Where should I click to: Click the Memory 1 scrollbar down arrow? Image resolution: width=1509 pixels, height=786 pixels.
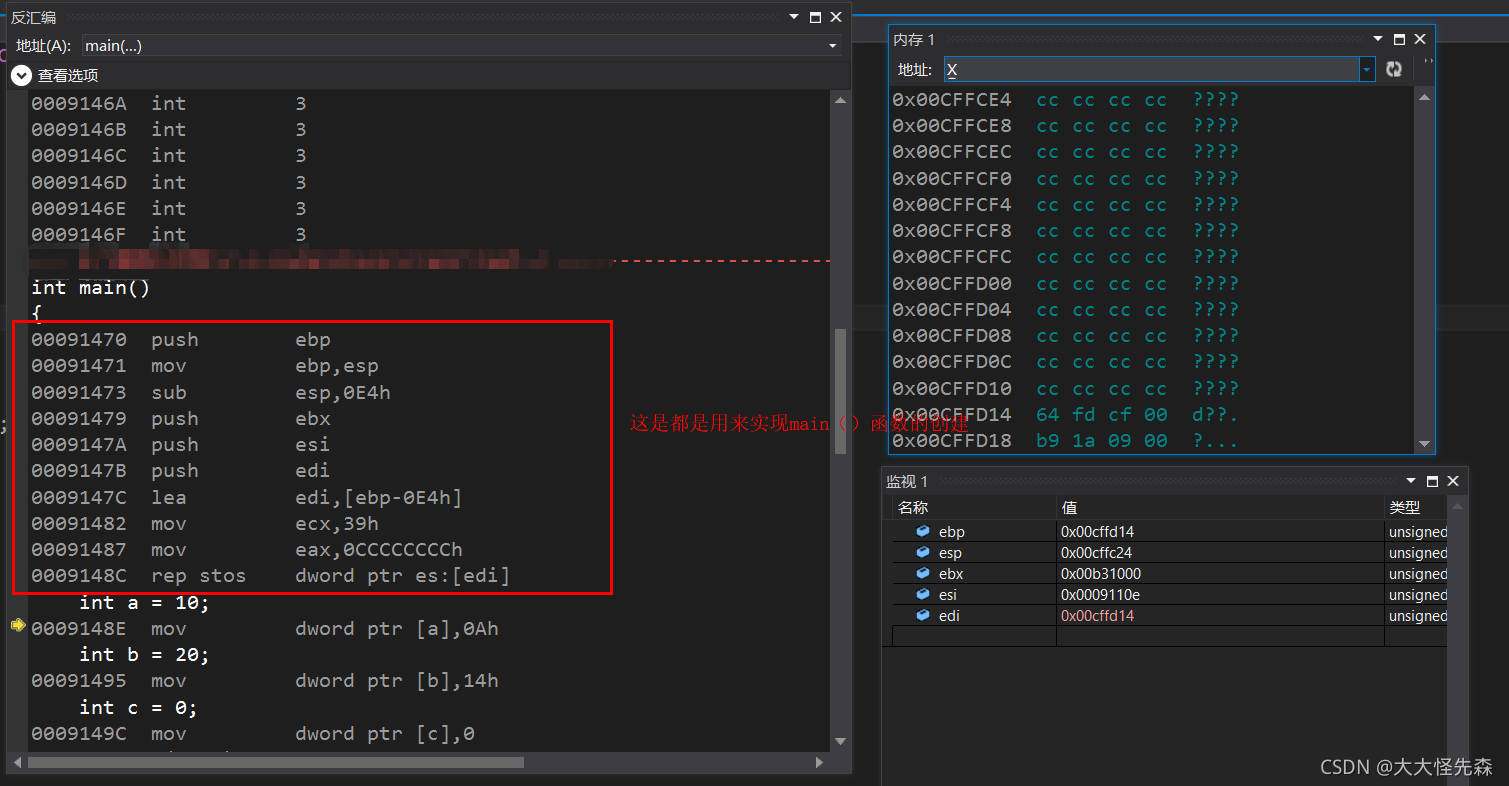[x=1426, y=444]
